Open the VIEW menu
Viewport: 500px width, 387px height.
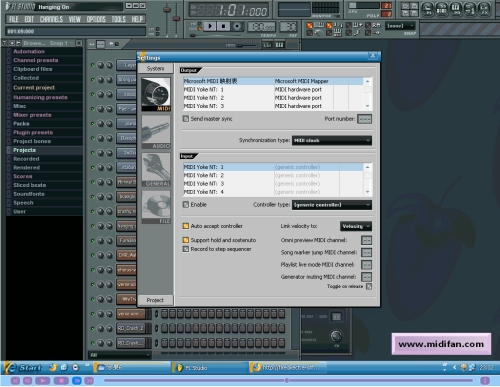coord(75,19)
